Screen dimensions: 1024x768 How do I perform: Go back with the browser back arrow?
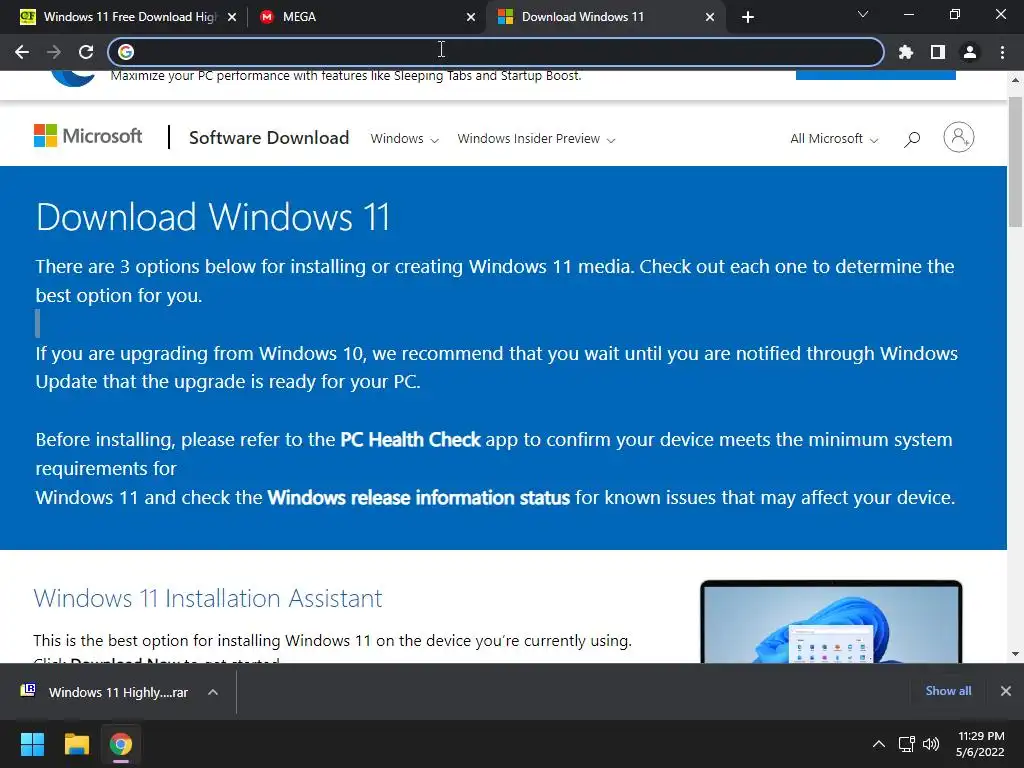22,52
